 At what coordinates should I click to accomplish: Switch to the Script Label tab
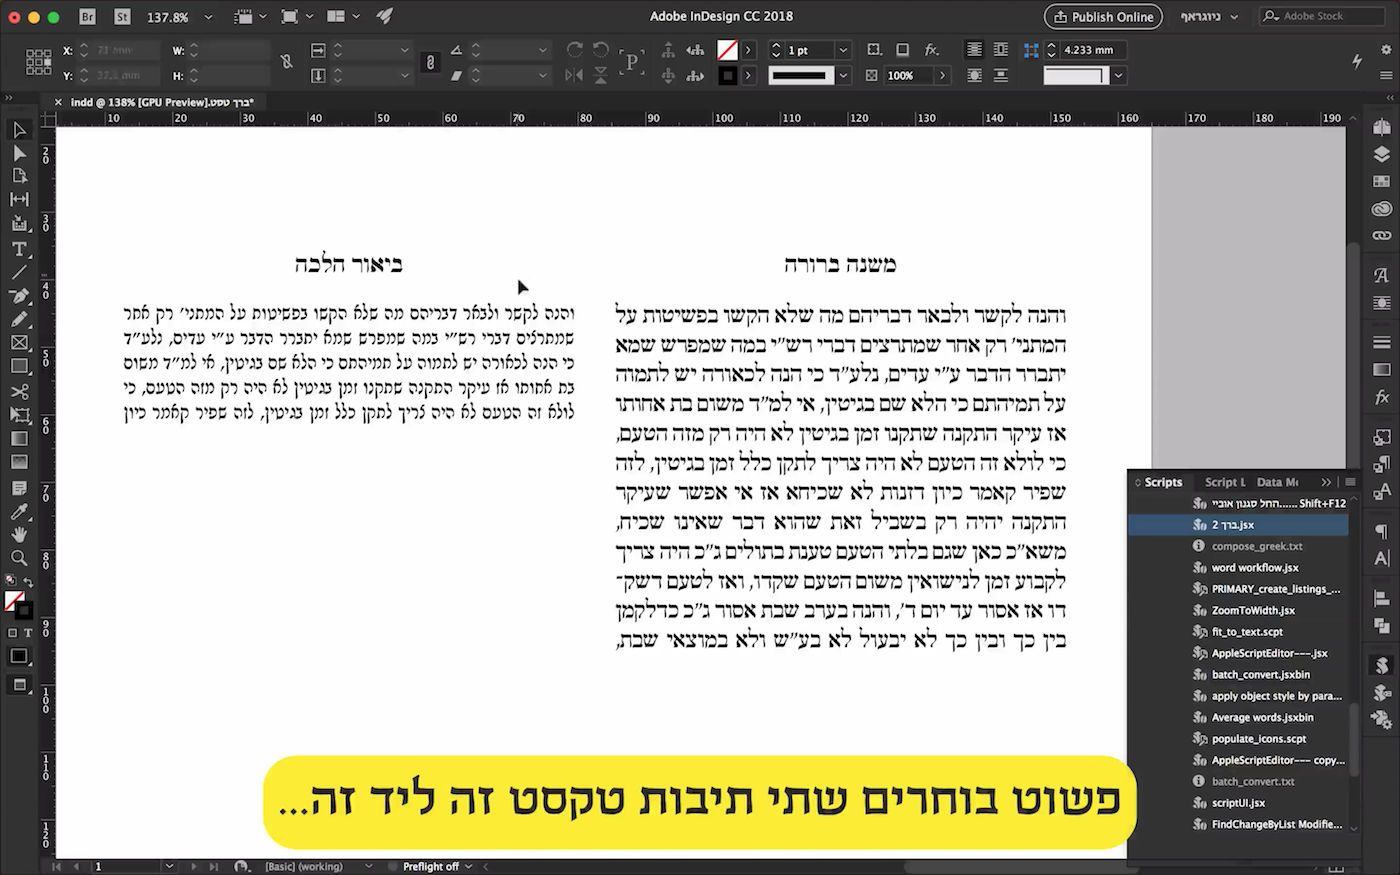1224,482
